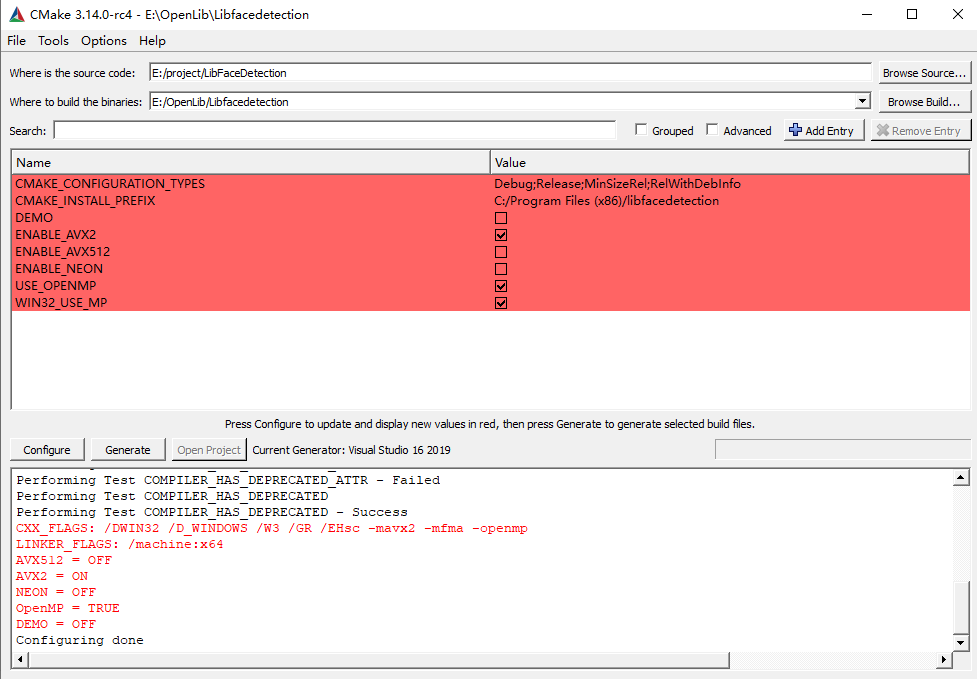Click the Debug;Release;MinSizeRel;RelWithDebInfo value
Image resolution: width=977 pixels, height=679 pixels.
tap(617, 184)
